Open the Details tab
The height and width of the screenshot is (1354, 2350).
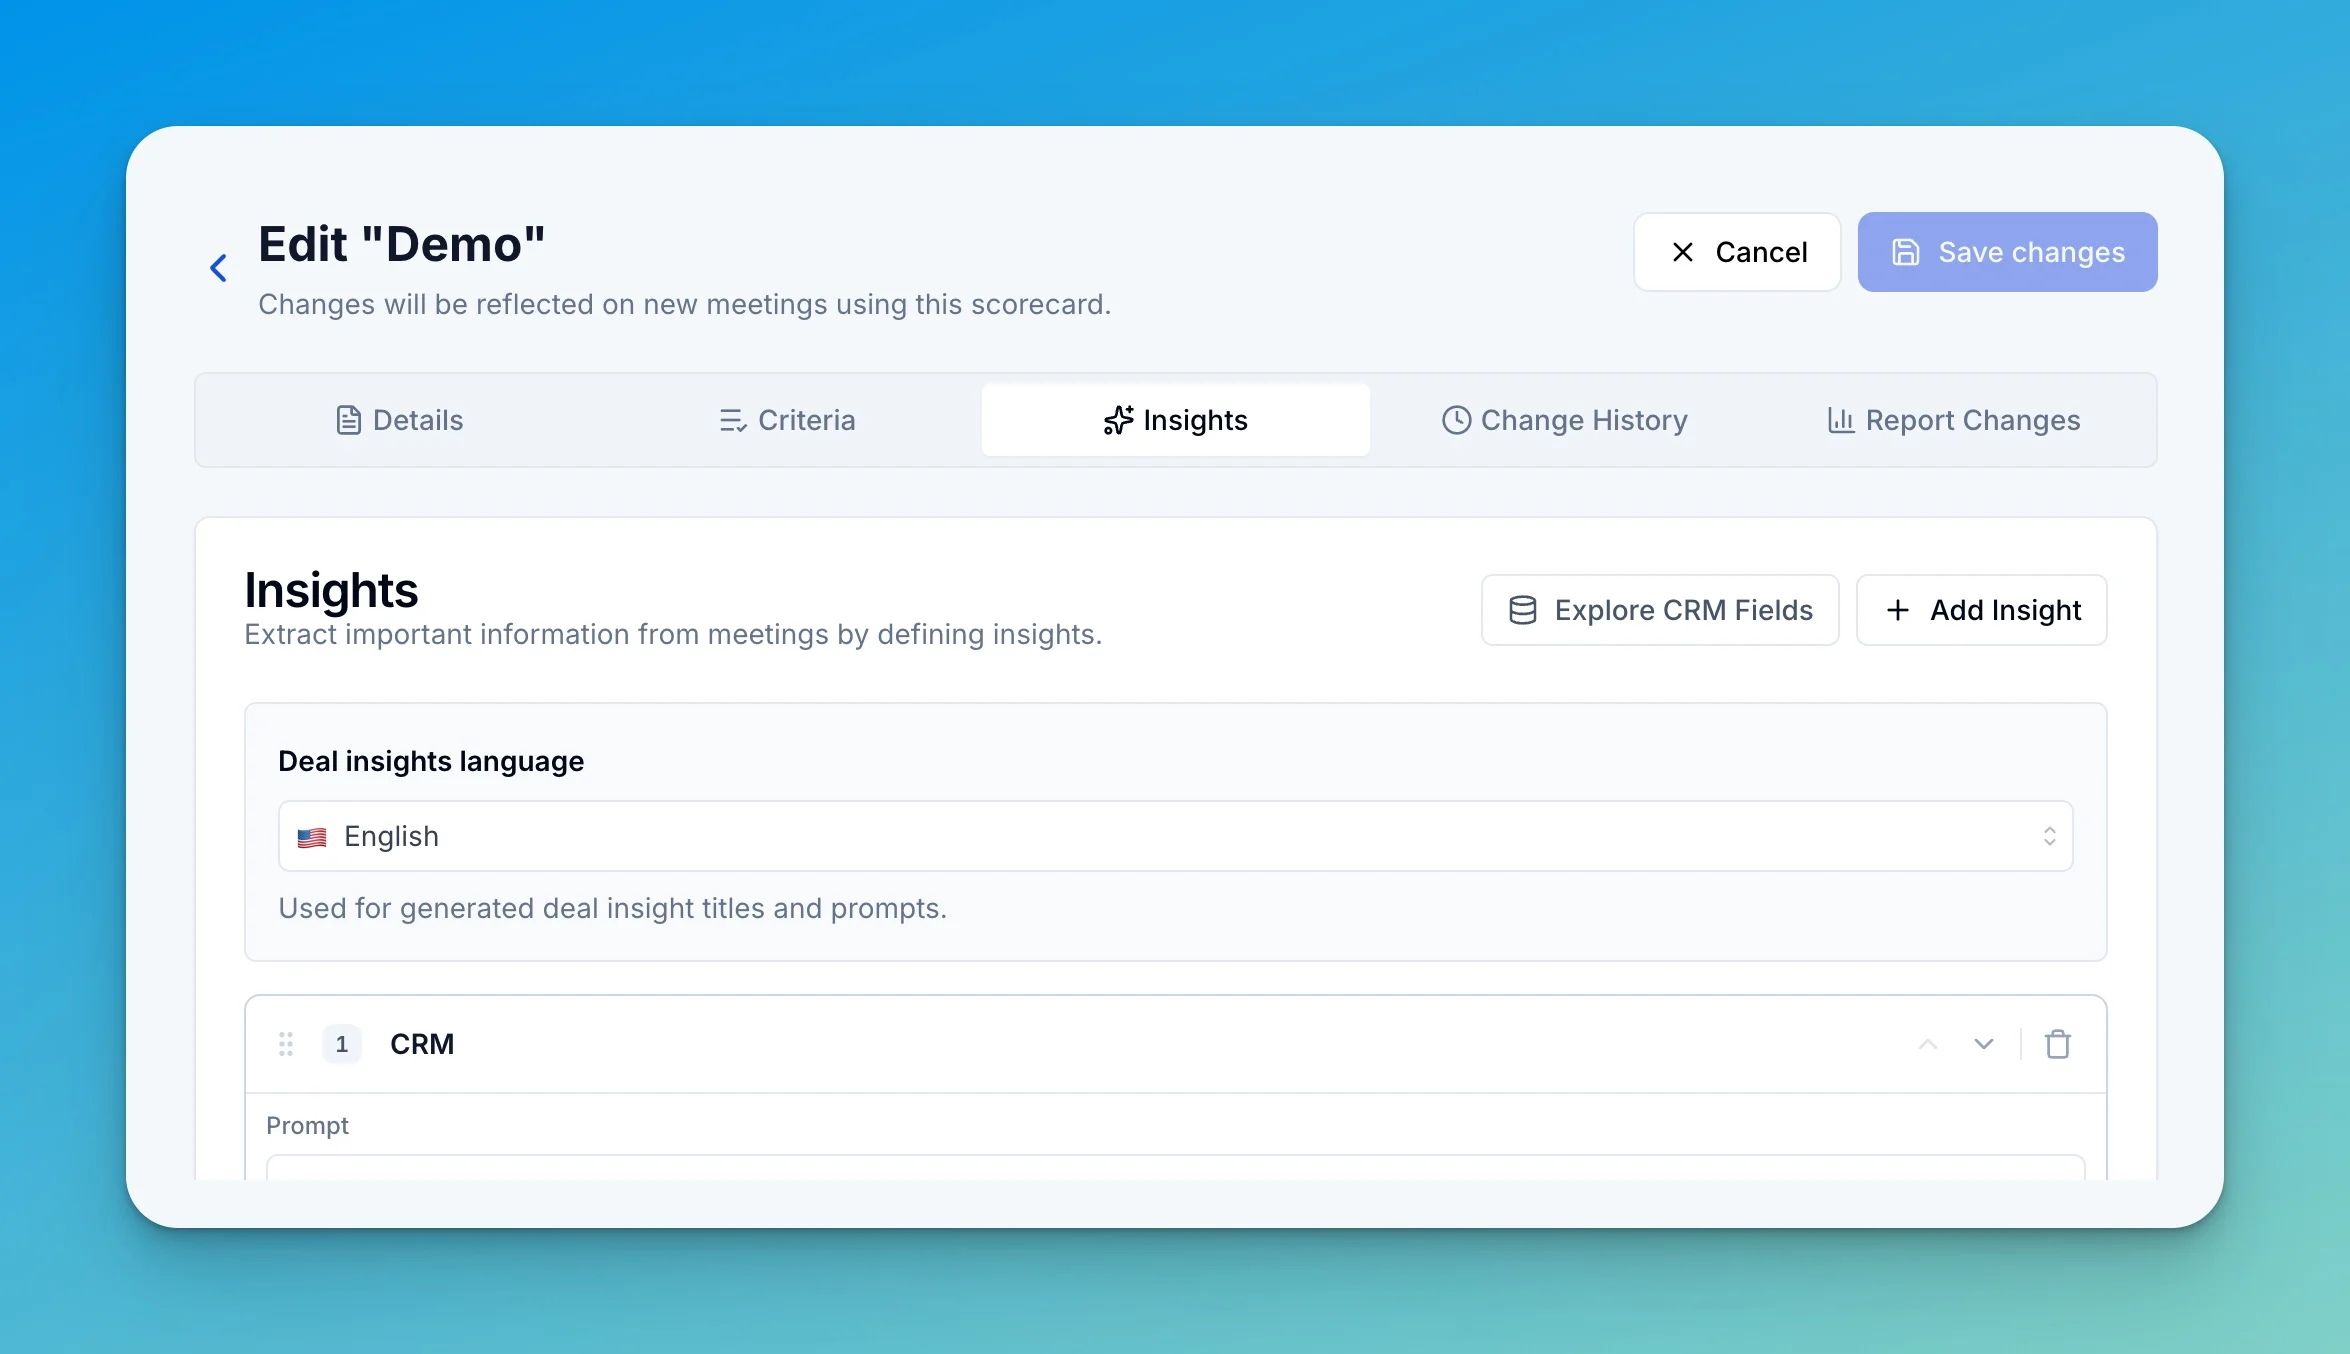[x=399, y=420]
